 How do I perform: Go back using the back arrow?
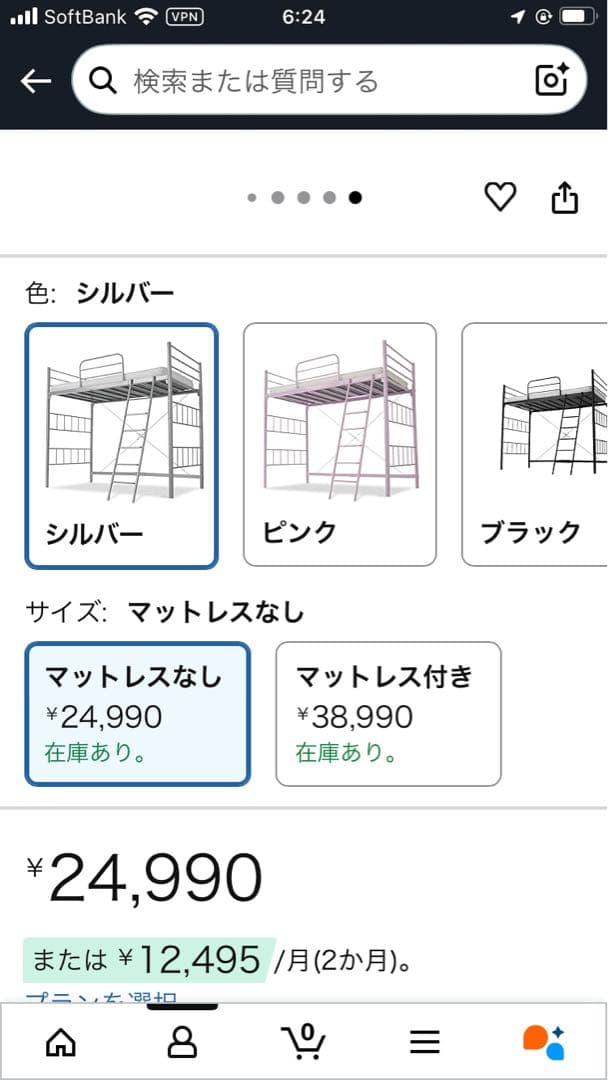(x=33, y=80)
